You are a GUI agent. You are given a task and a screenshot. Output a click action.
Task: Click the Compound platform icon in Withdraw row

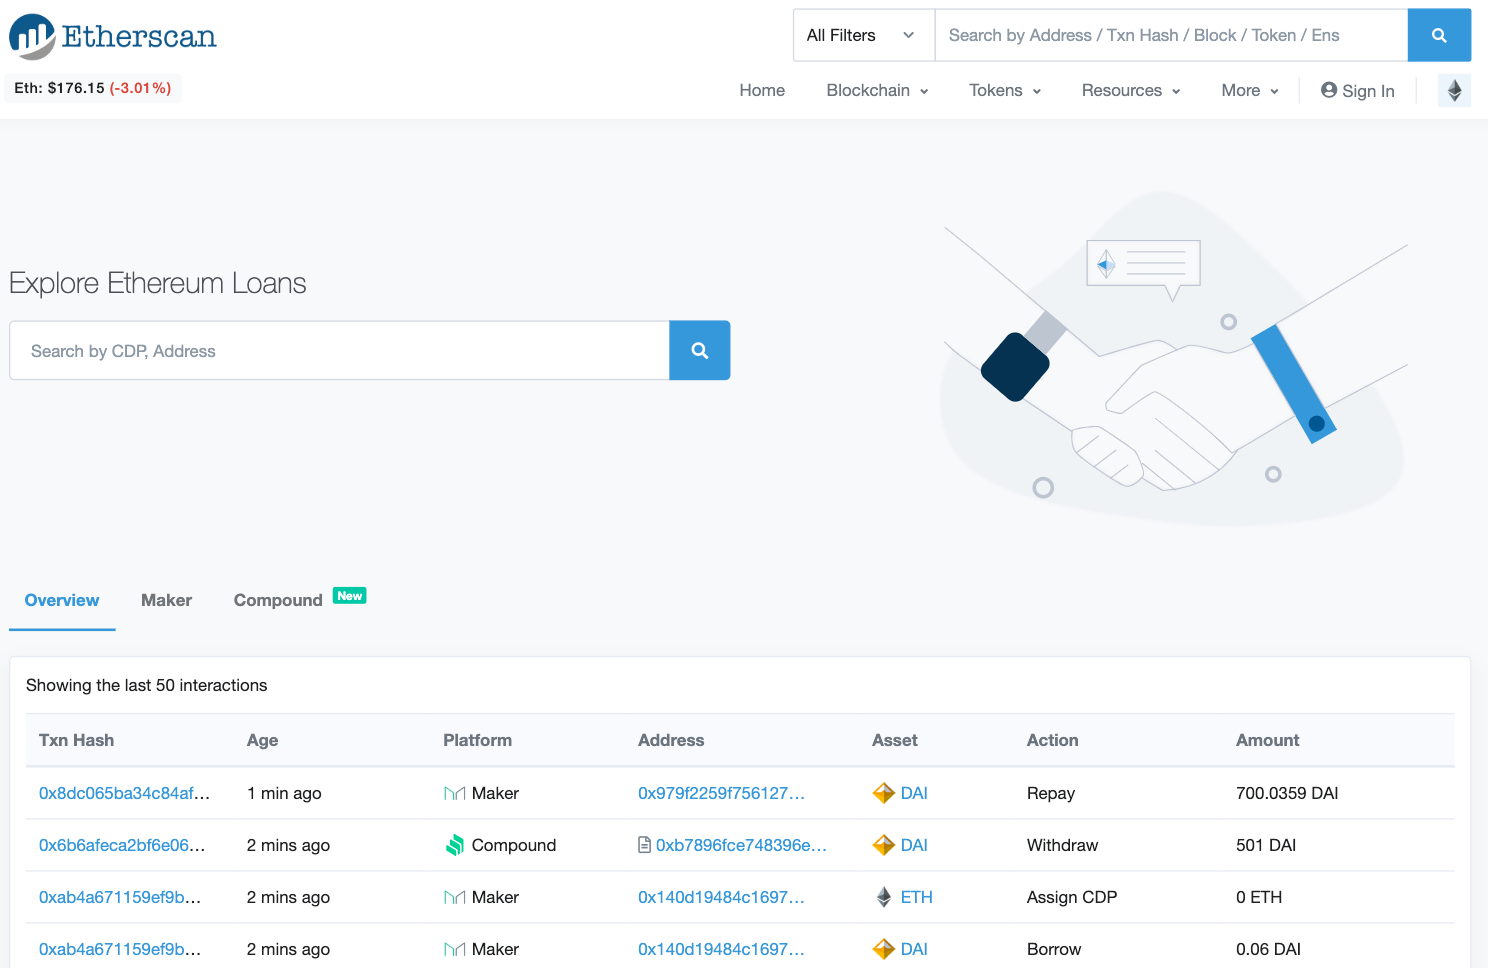[455, 845]
